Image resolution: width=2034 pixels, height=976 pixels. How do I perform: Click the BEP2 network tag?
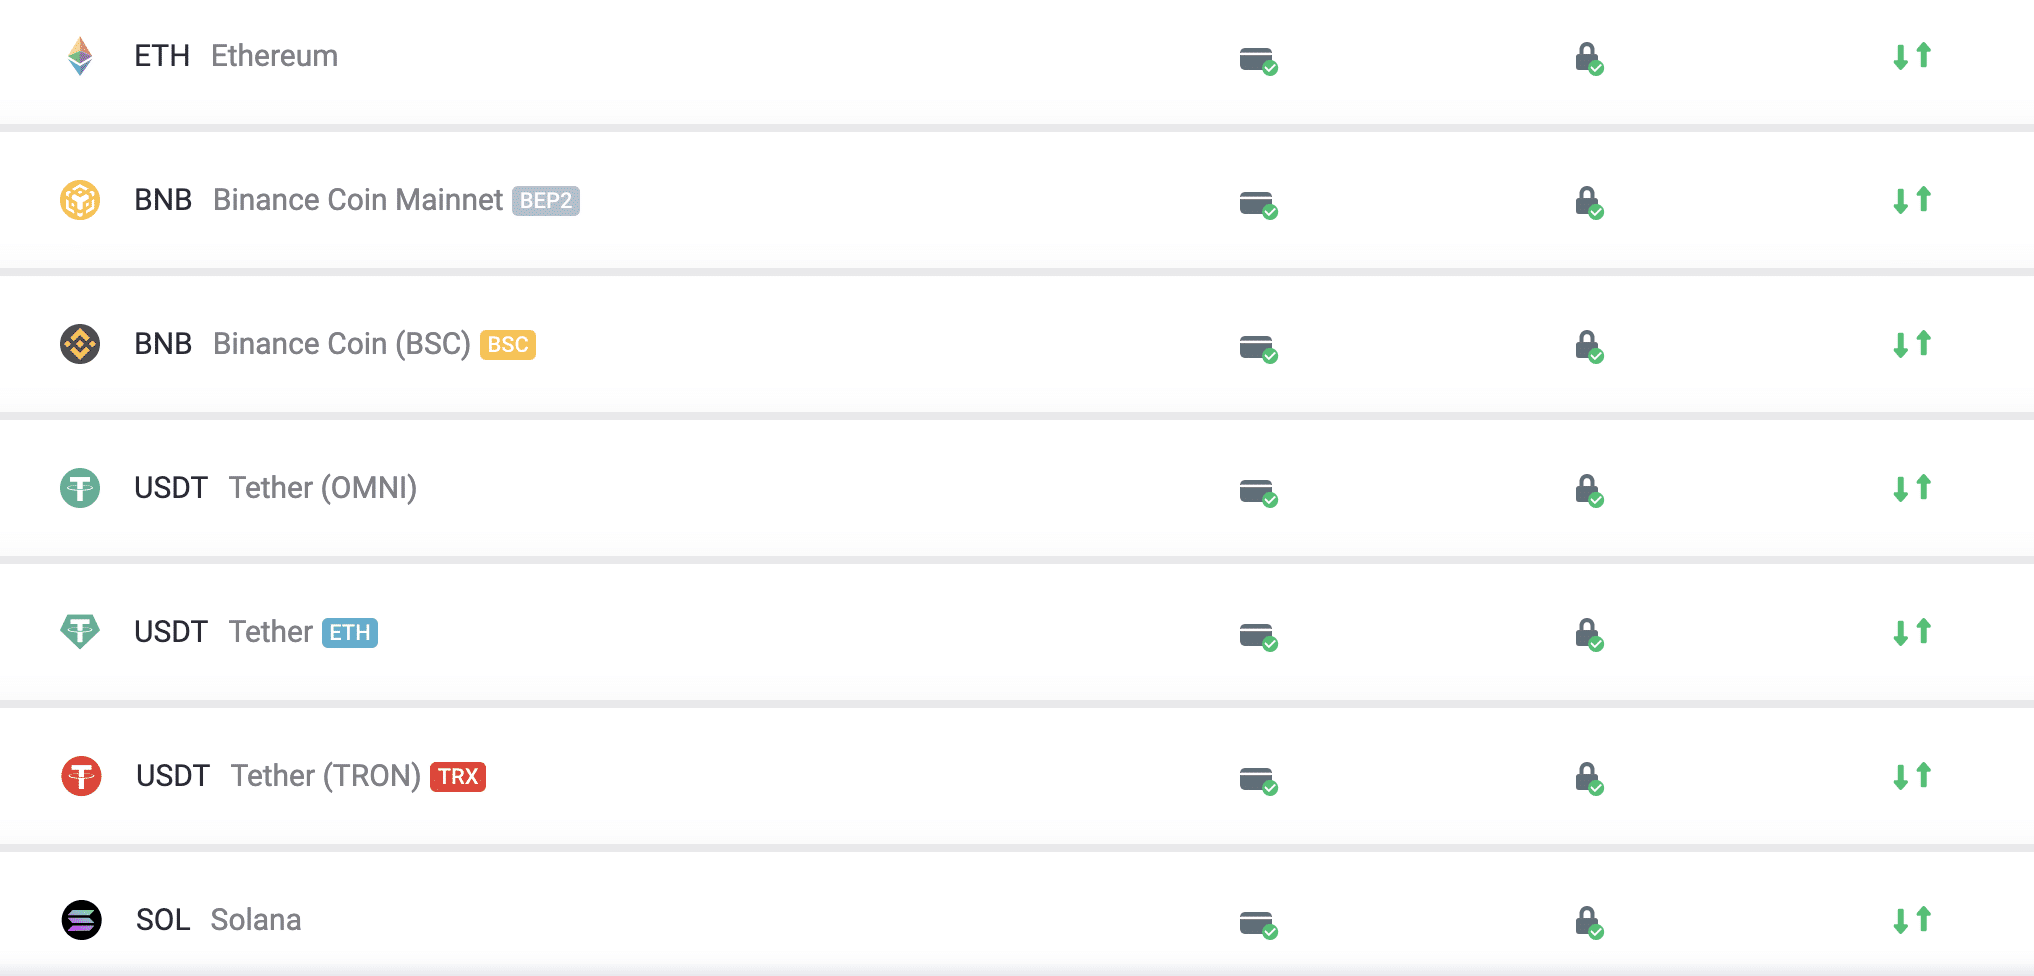click(x=546, y=201)
